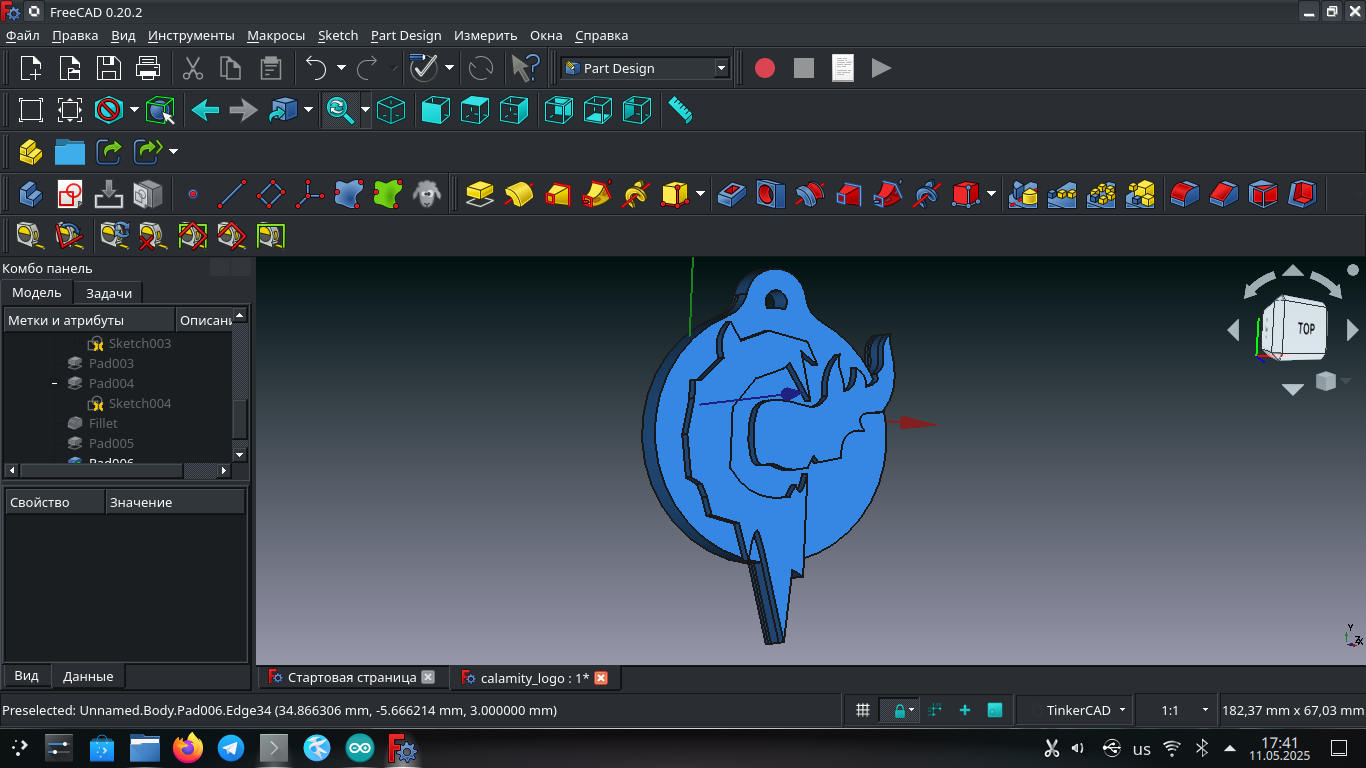
Task: Close the calamity_logo document tab
Action: pos(601,678)
